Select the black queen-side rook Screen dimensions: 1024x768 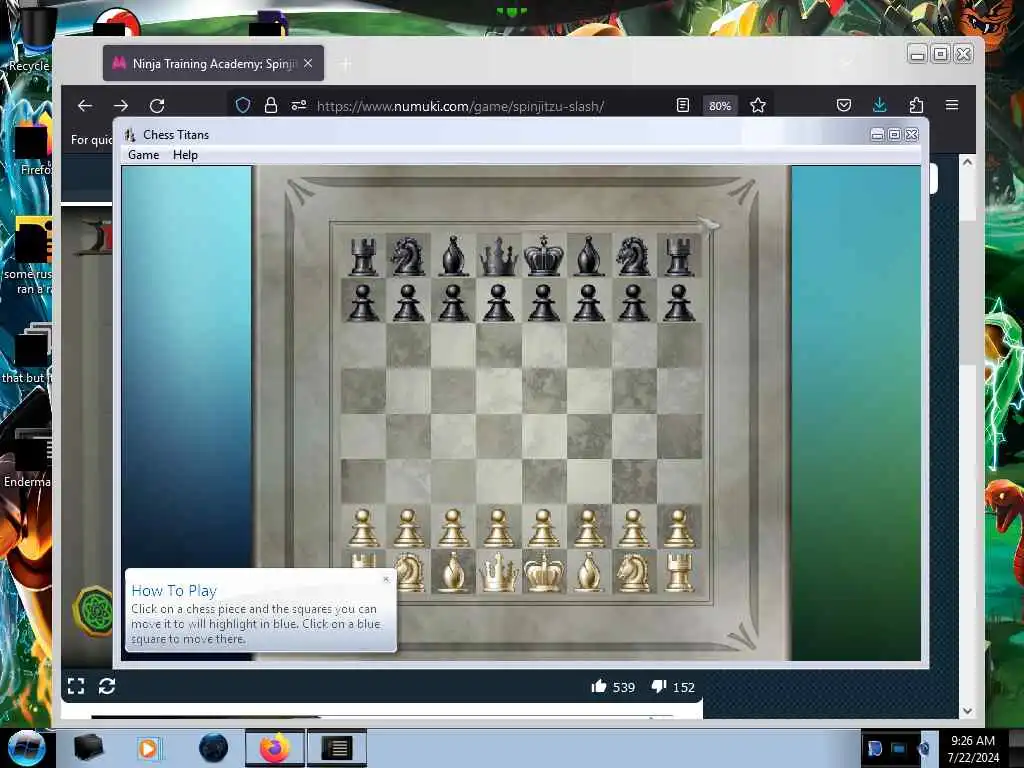[363, 256]
